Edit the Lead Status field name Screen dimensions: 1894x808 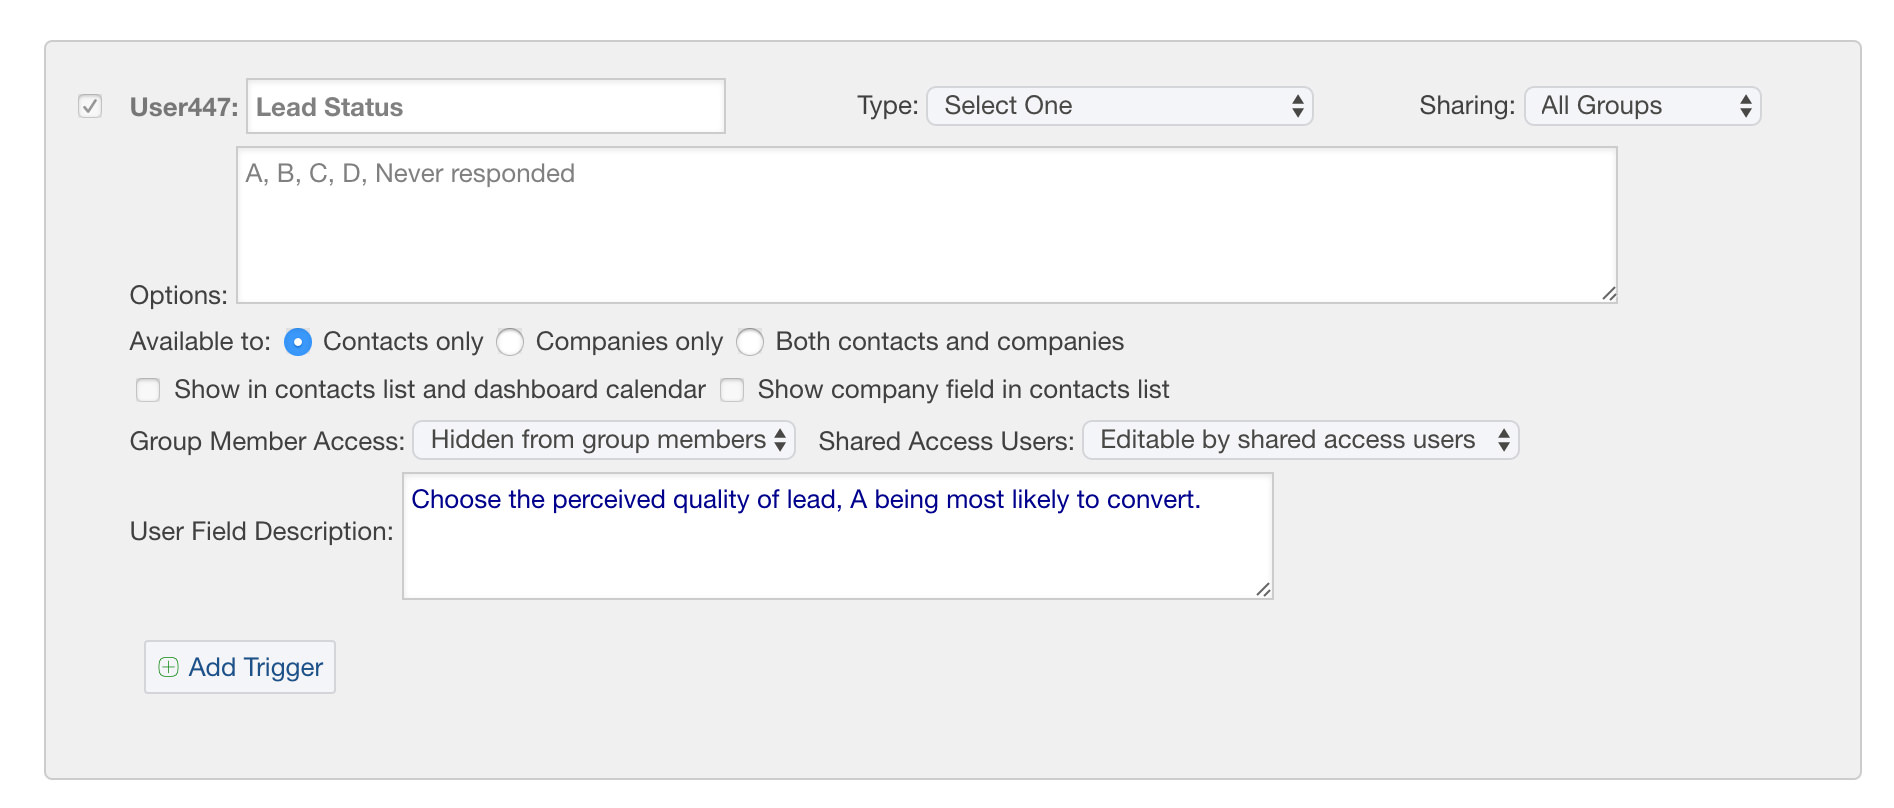click(x=486, y=106)
